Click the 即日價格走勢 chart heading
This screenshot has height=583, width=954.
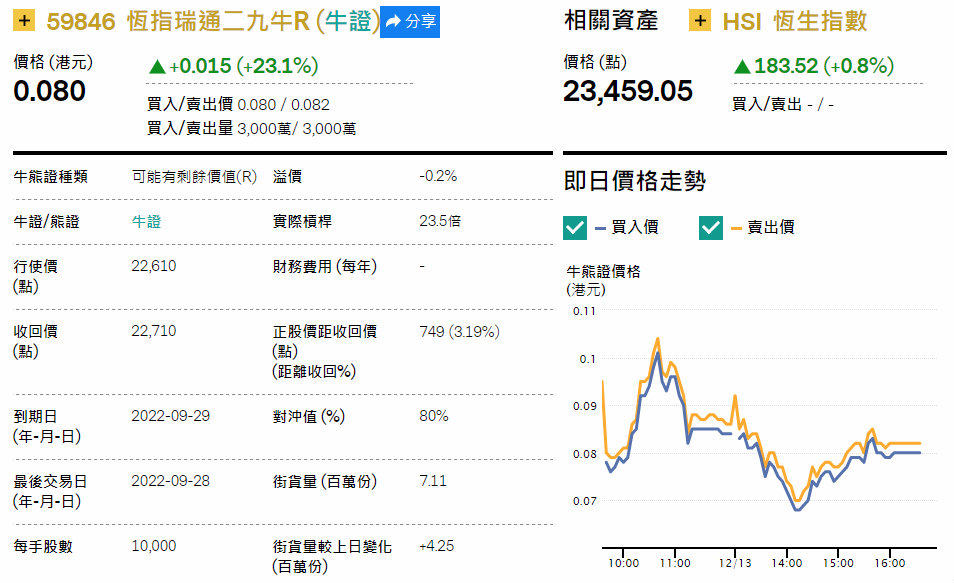click(x=635, y=181)
